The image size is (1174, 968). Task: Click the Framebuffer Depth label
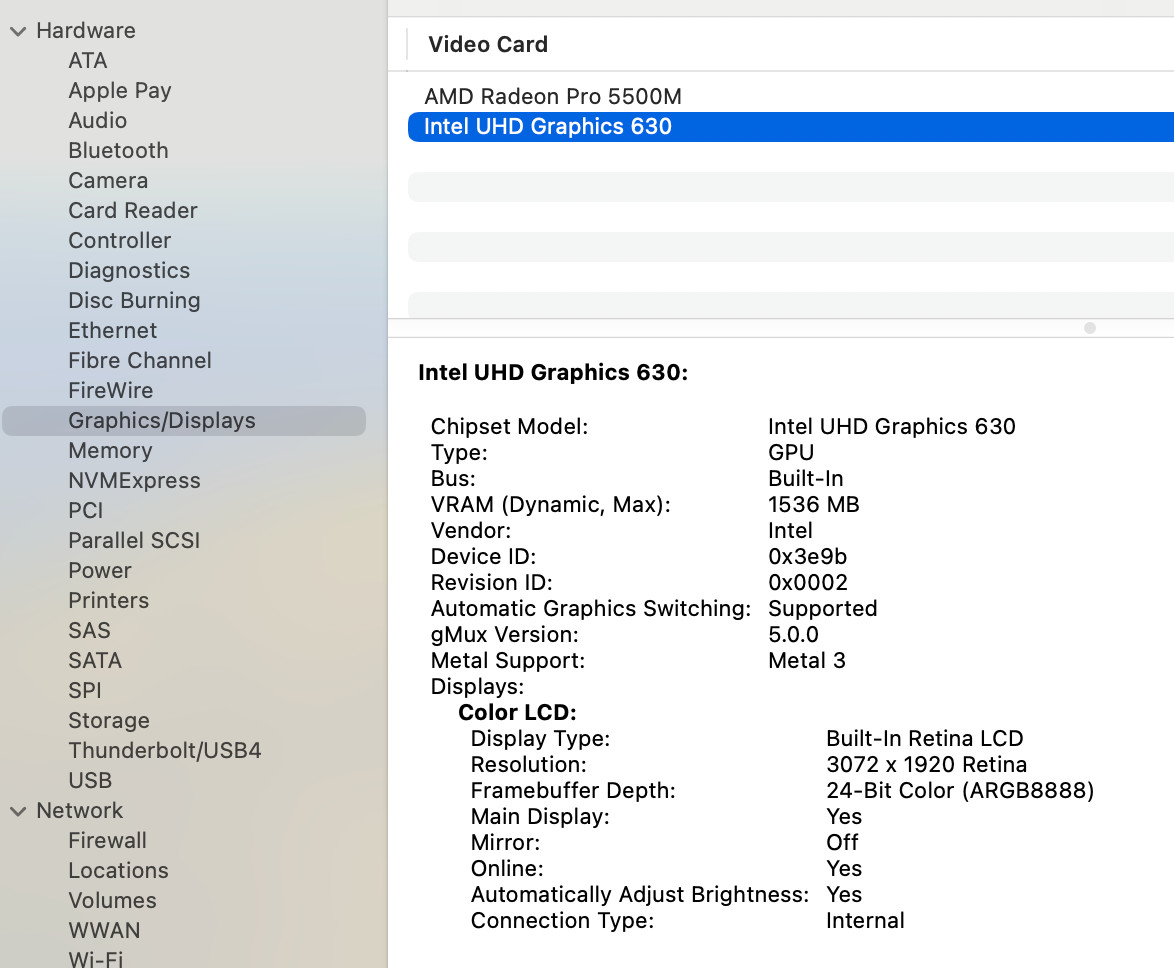click(573, 791)
